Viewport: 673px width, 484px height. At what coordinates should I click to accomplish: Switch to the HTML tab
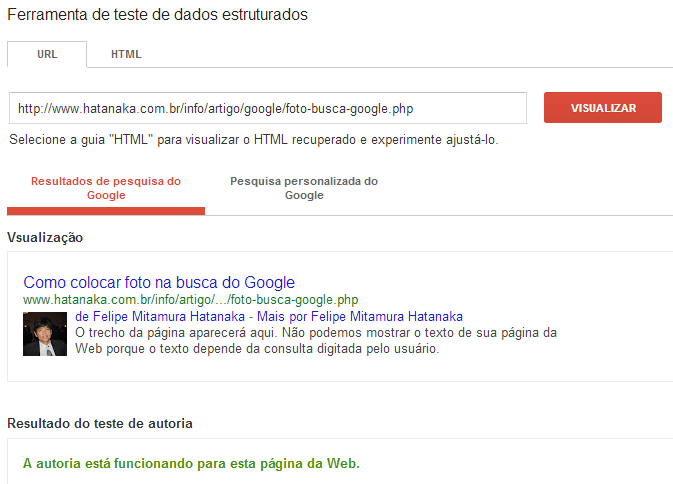[126, 54]
